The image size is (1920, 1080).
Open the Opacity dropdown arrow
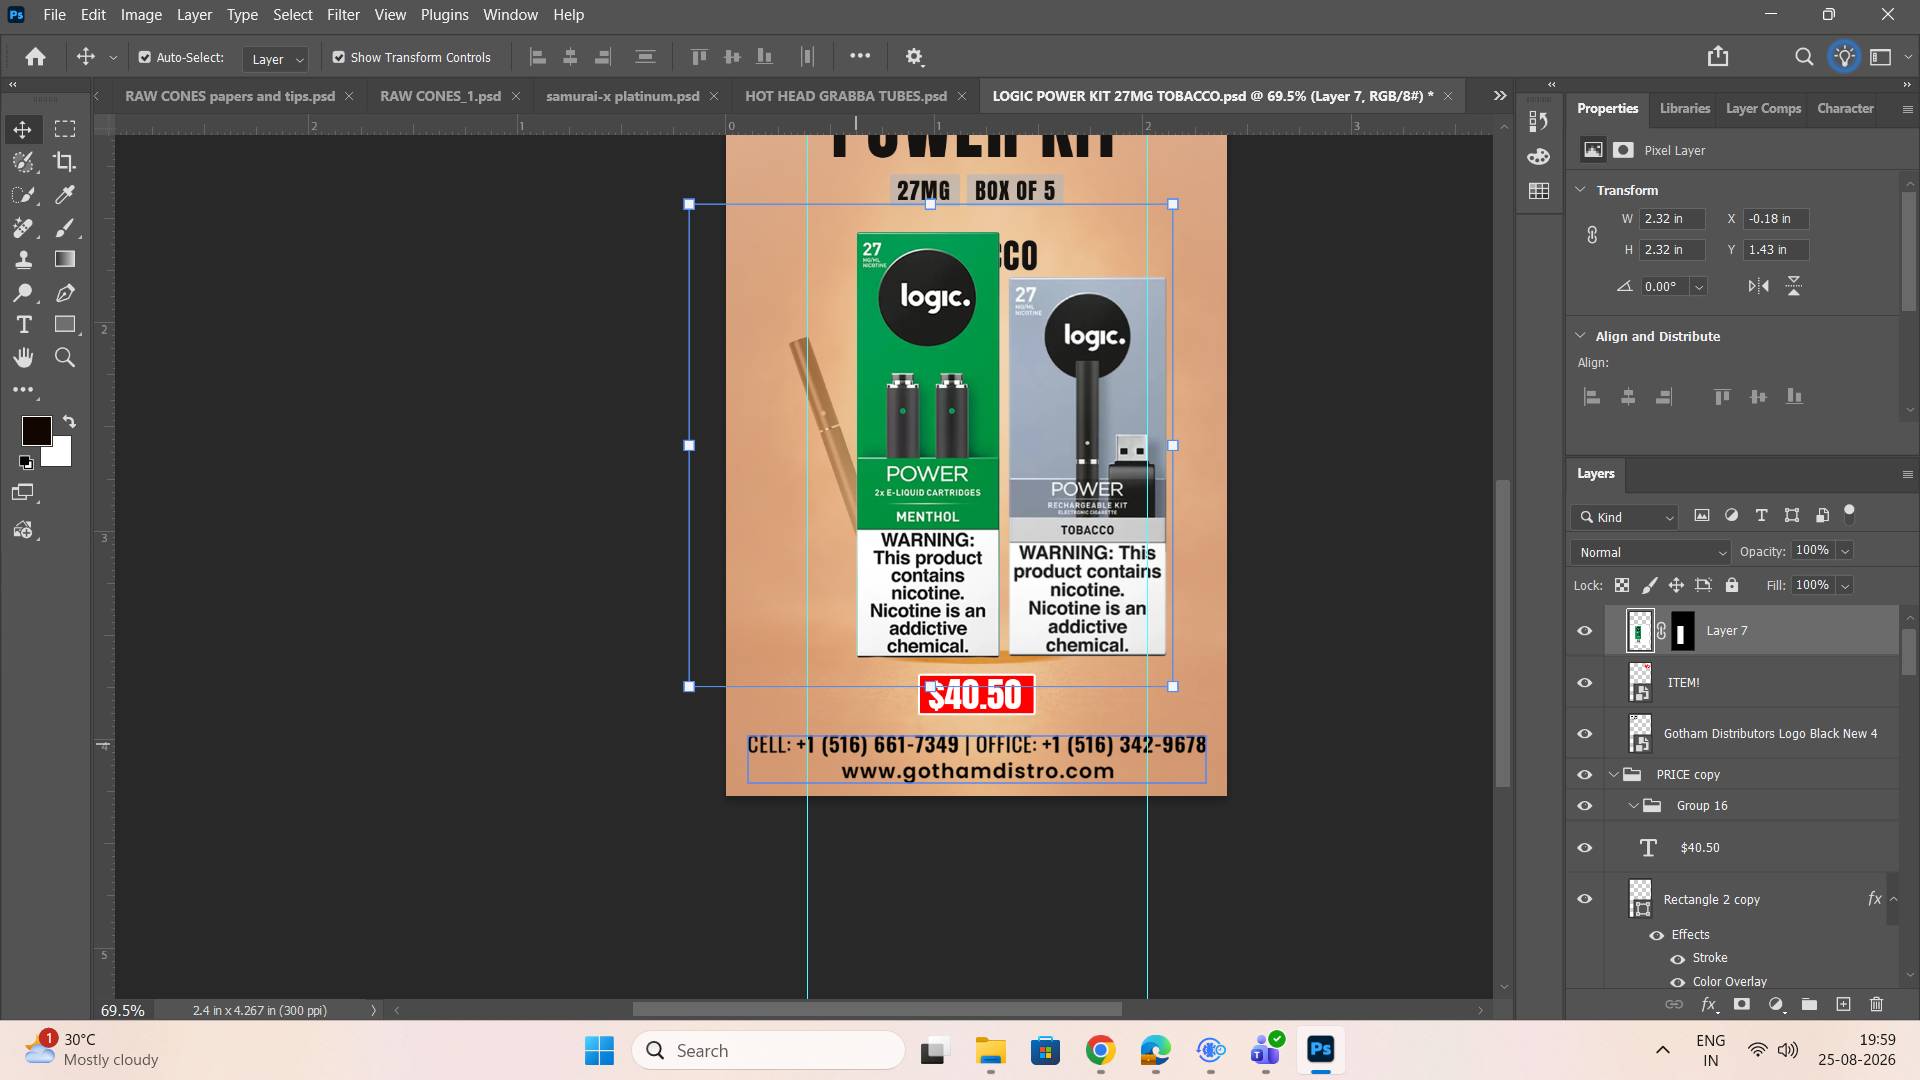pyautogui.click(x=1845, y=551)
